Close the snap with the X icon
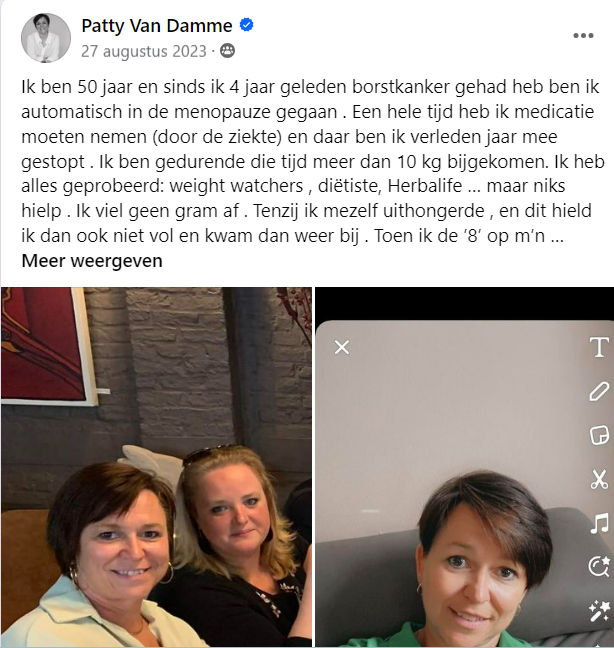The height and width of the screenshot is (648, 614). coord(342,347)
